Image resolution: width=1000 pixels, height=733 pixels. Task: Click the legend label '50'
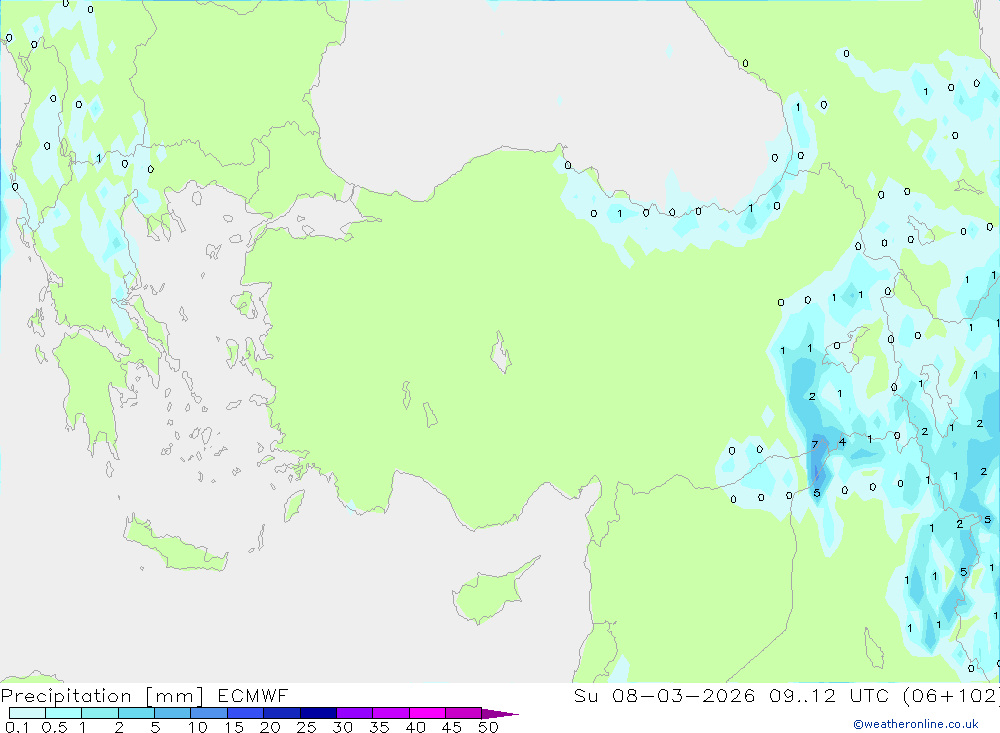point(488,727)
